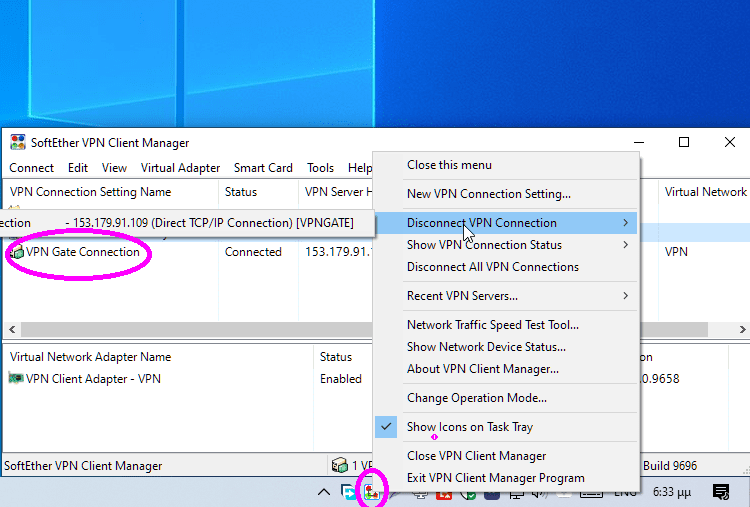The height and width of the screenshot is (507, 750).
Task: Sort by VPN Connection Setting Name column
Action: [x=110, y=192]
